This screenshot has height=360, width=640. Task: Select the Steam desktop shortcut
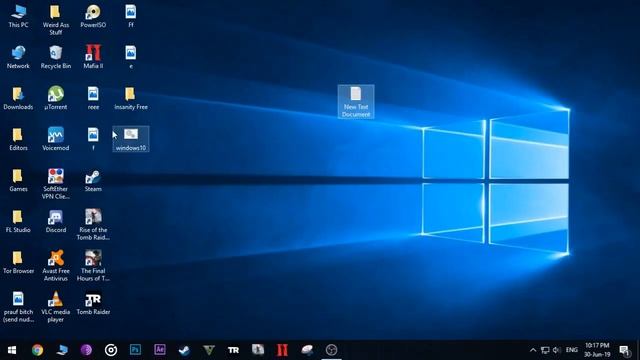click(x=93, y=180)
